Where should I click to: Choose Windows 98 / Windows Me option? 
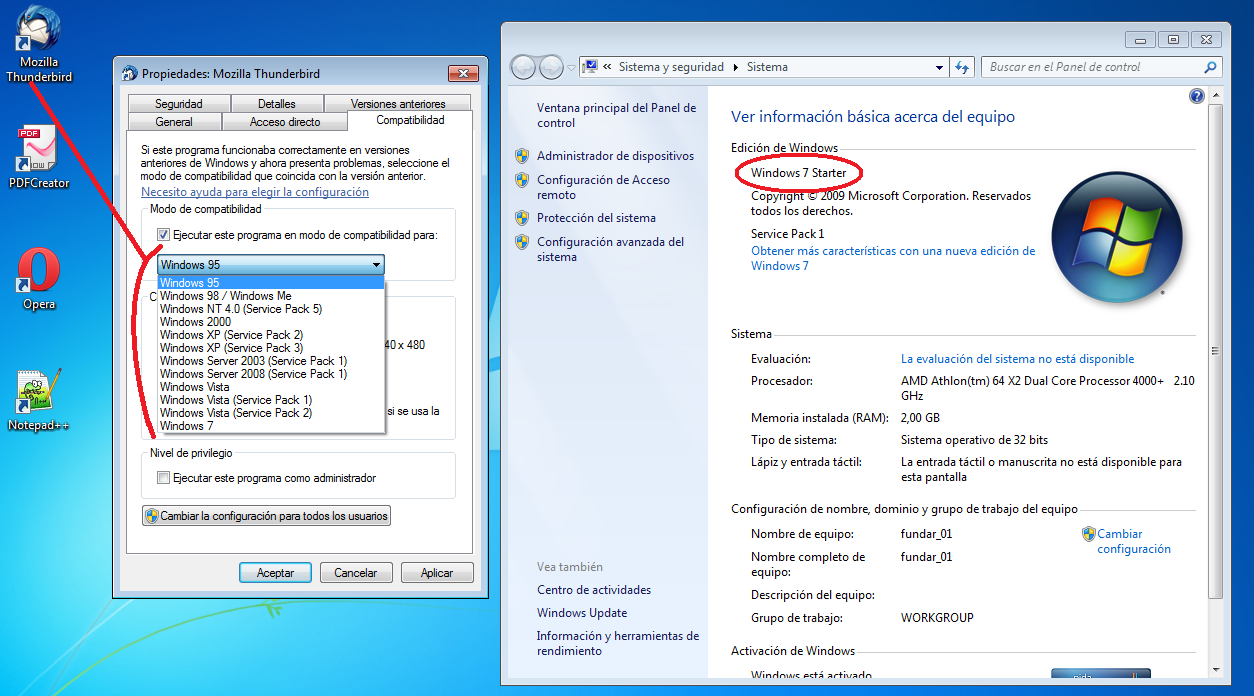click(271, 296)
